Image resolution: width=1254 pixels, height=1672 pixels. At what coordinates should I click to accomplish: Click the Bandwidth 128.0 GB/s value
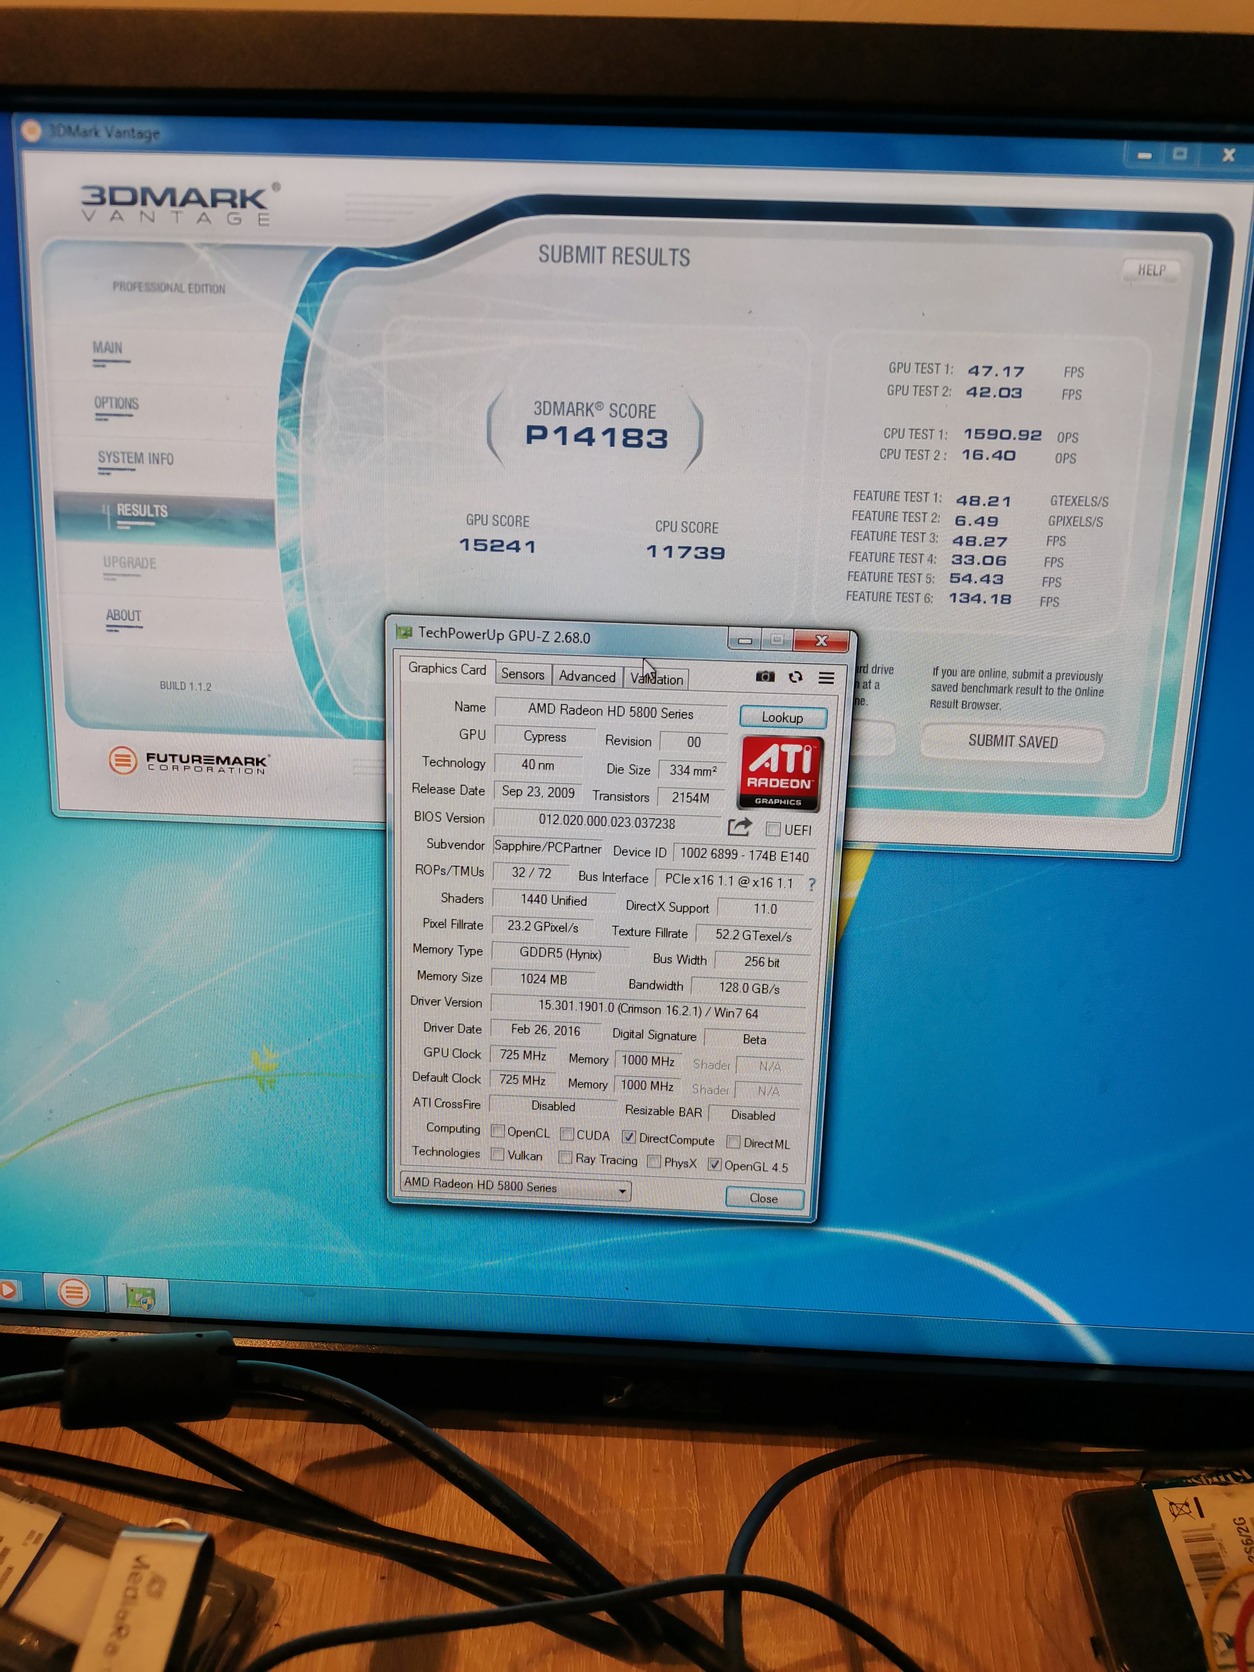click(x=749, y=988)
